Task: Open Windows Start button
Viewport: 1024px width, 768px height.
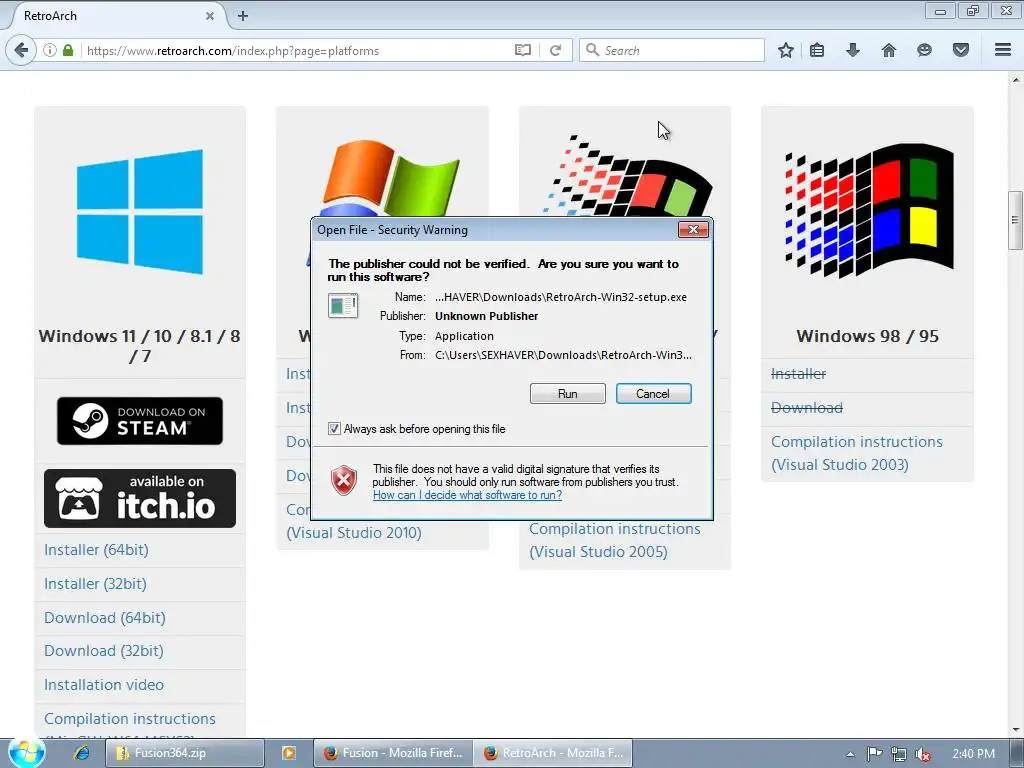Action: point(26,752)
